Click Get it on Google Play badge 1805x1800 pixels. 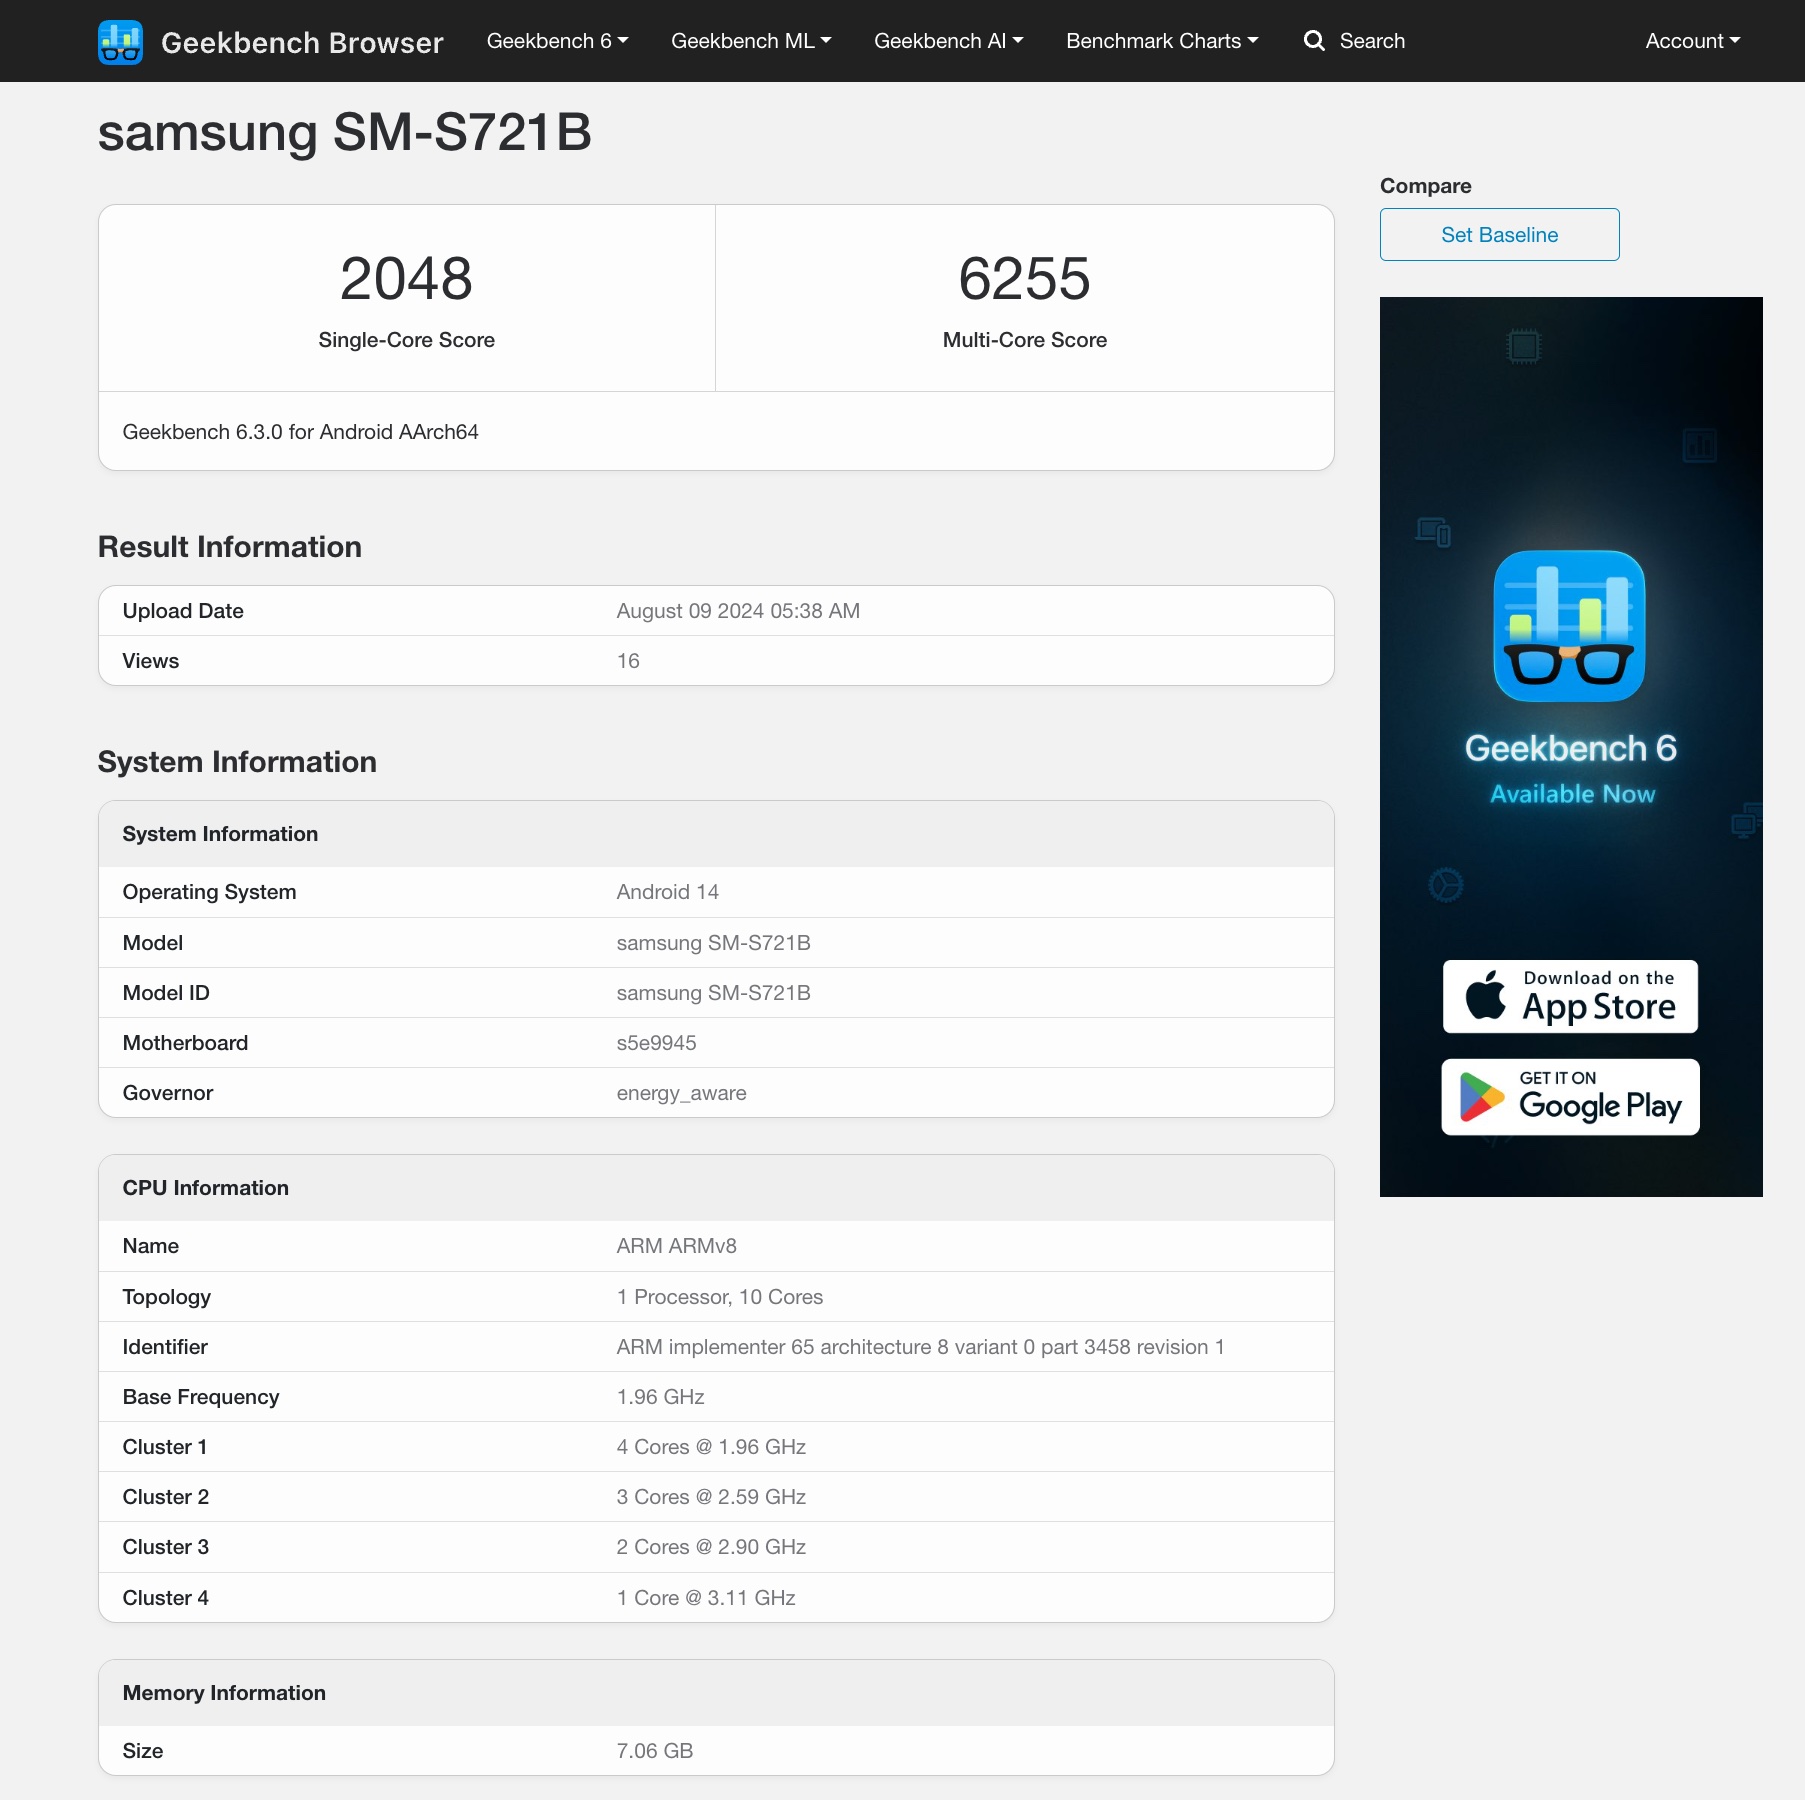[x=1570, y=1097]
